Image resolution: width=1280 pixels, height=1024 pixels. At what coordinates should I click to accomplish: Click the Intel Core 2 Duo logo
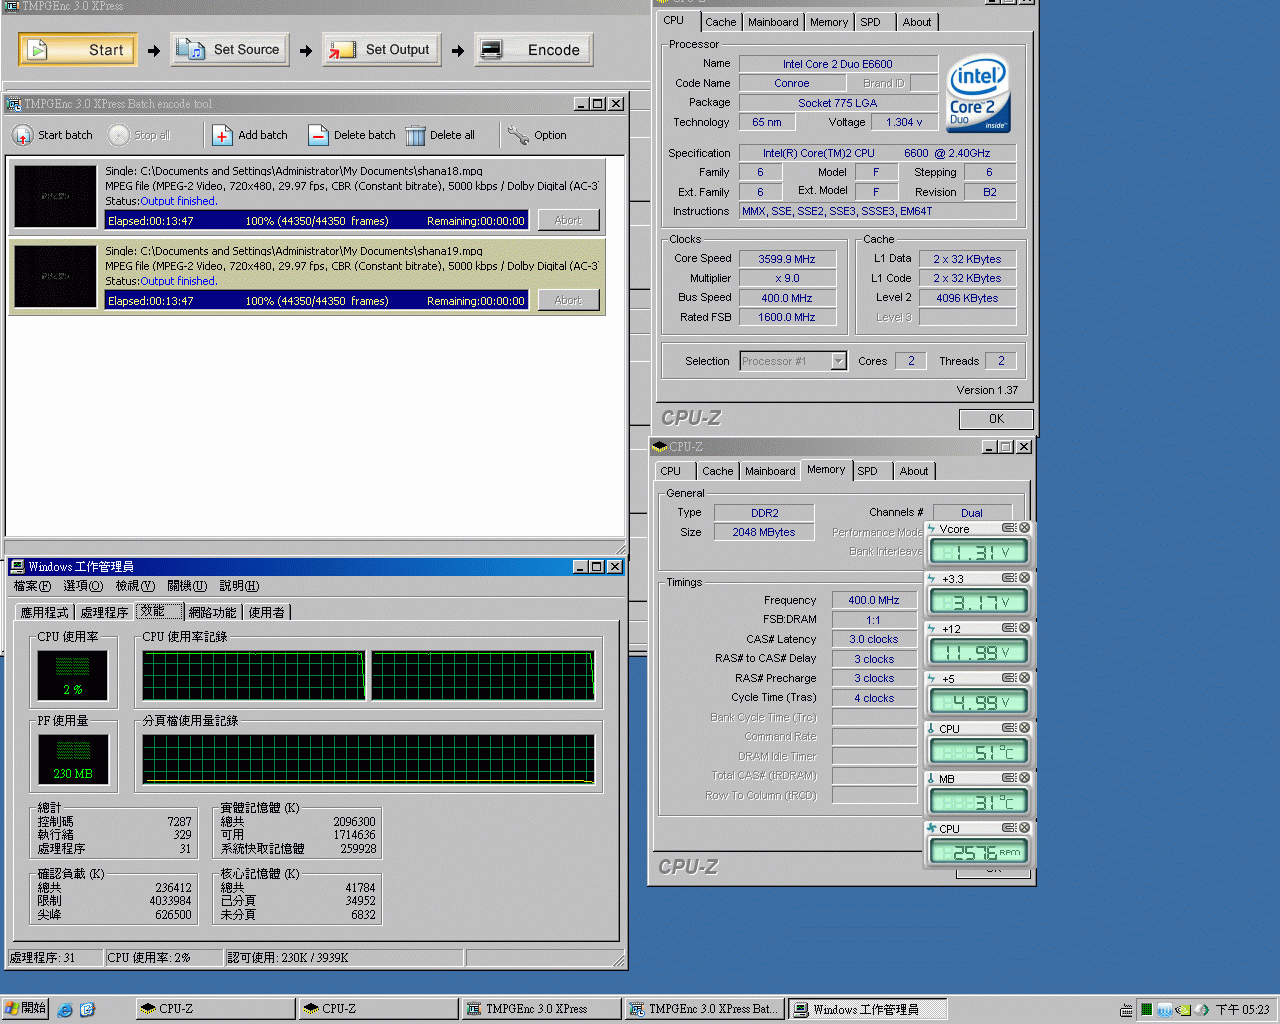tap(978, 93)
